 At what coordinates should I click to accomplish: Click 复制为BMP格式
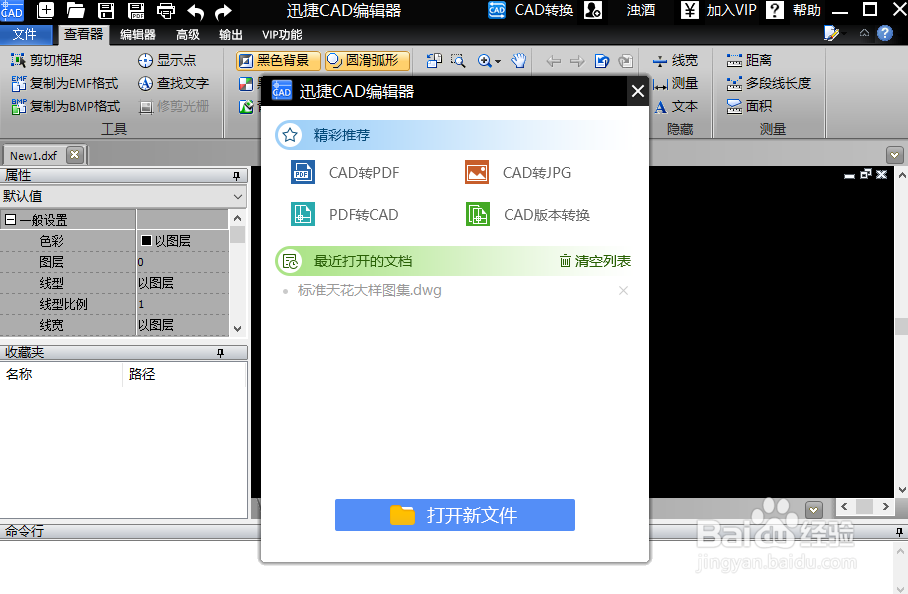[65, 107]
